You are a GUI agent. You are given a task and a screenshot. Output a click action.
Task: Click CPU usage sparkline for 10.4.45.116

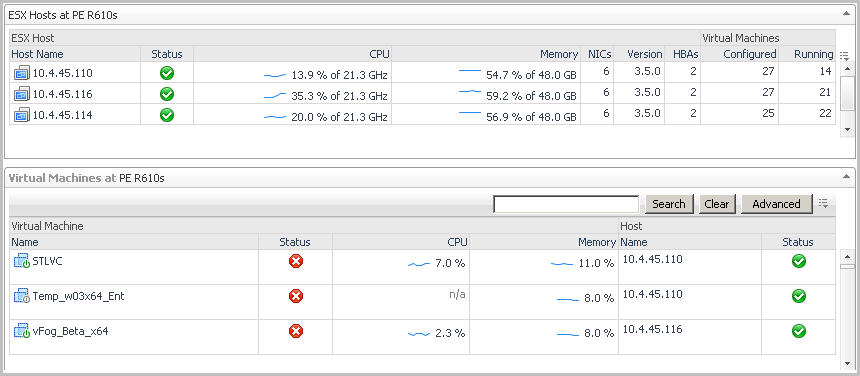point(275,96)
